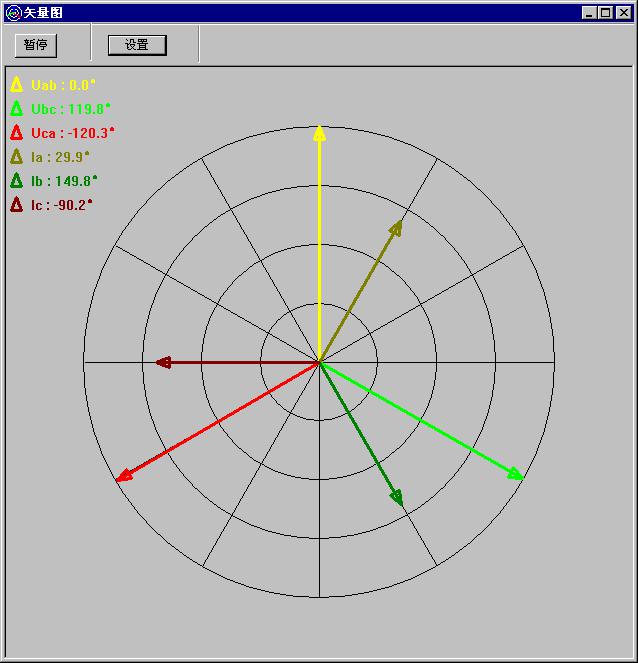Click the 暂停 (pause) button

point(36,45)
